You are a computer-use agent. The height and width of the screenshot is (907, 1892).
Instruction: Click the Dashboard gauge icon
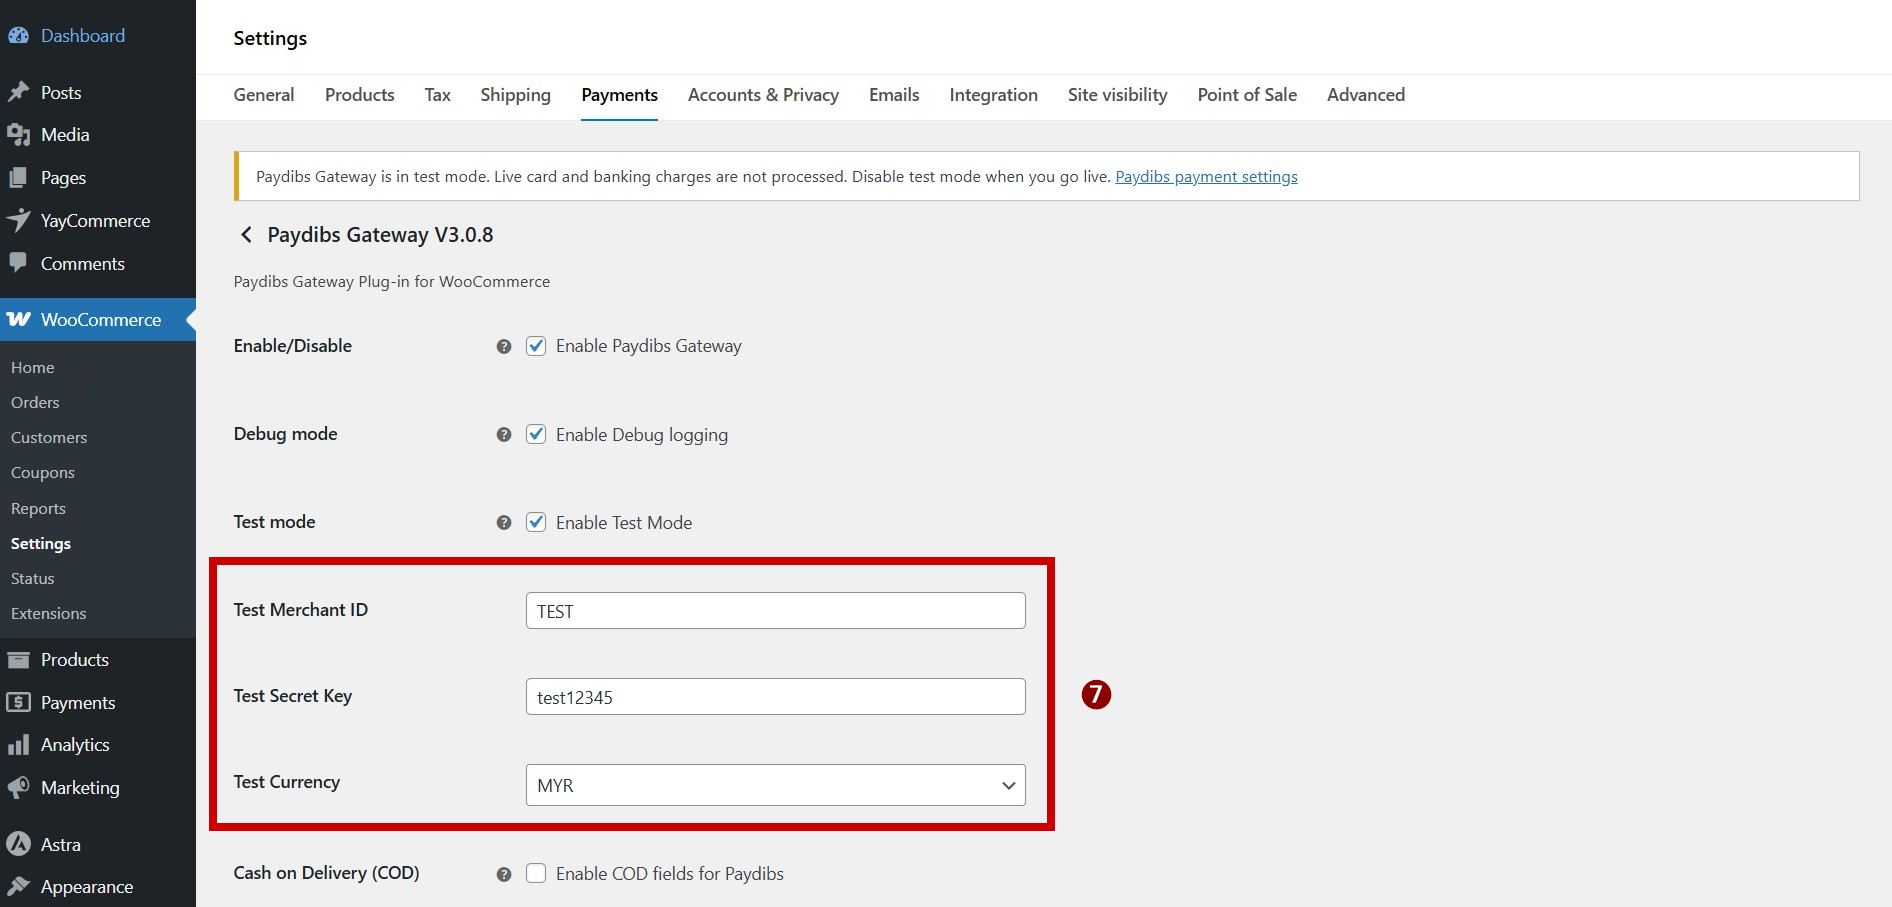click(x=18, y=36)
